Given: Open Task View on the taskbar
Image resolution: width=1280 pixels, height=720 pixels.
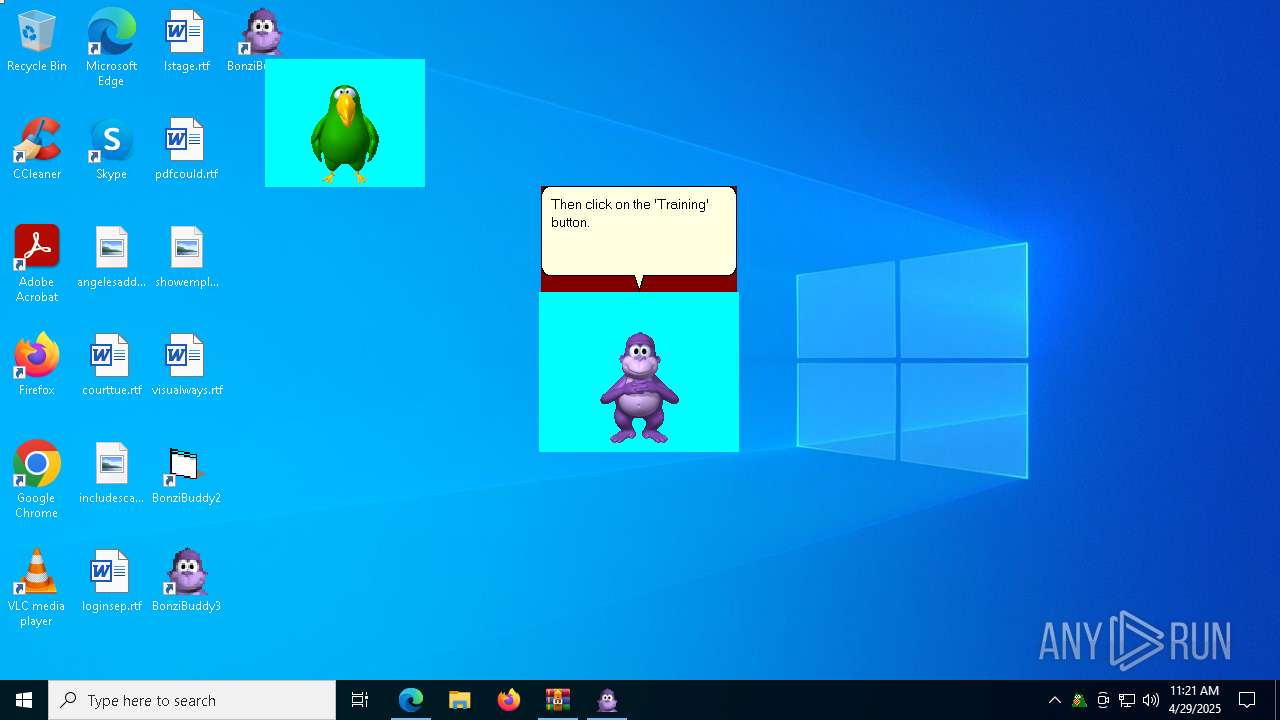Looking at the screenshot, I should click(360, 700).
